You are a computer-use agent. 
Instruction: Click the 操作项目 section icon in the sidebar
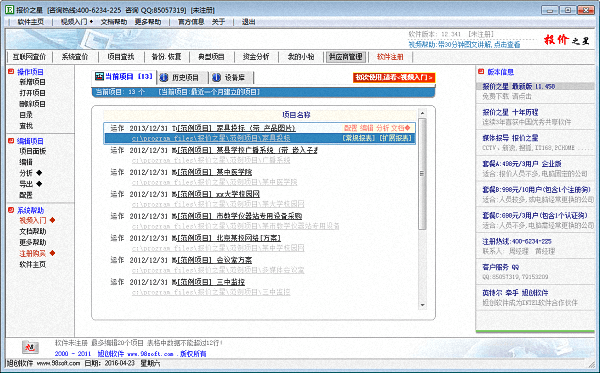pyautogui.click(x=11, y=72)
